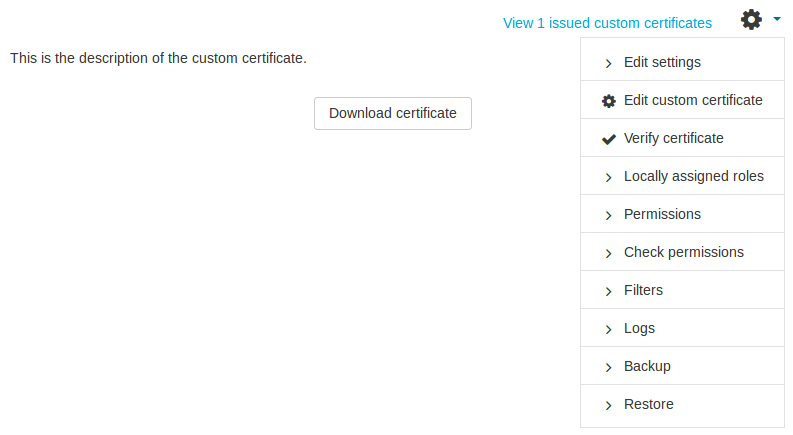Open Edit custom certificate menu entry
The height and width of the screenshot is (435, 793).
click(x=693, y=100)
